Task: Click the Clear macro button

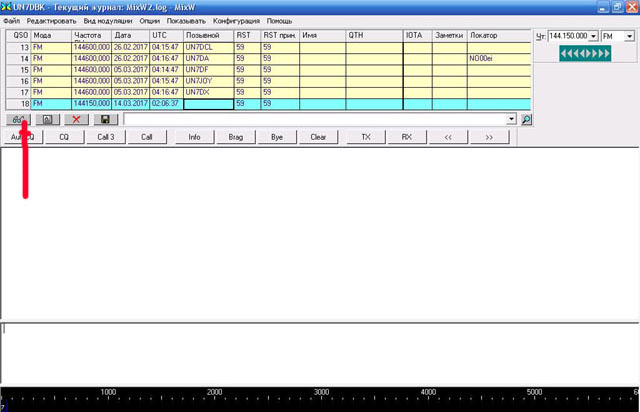Action: click(318, 137)
